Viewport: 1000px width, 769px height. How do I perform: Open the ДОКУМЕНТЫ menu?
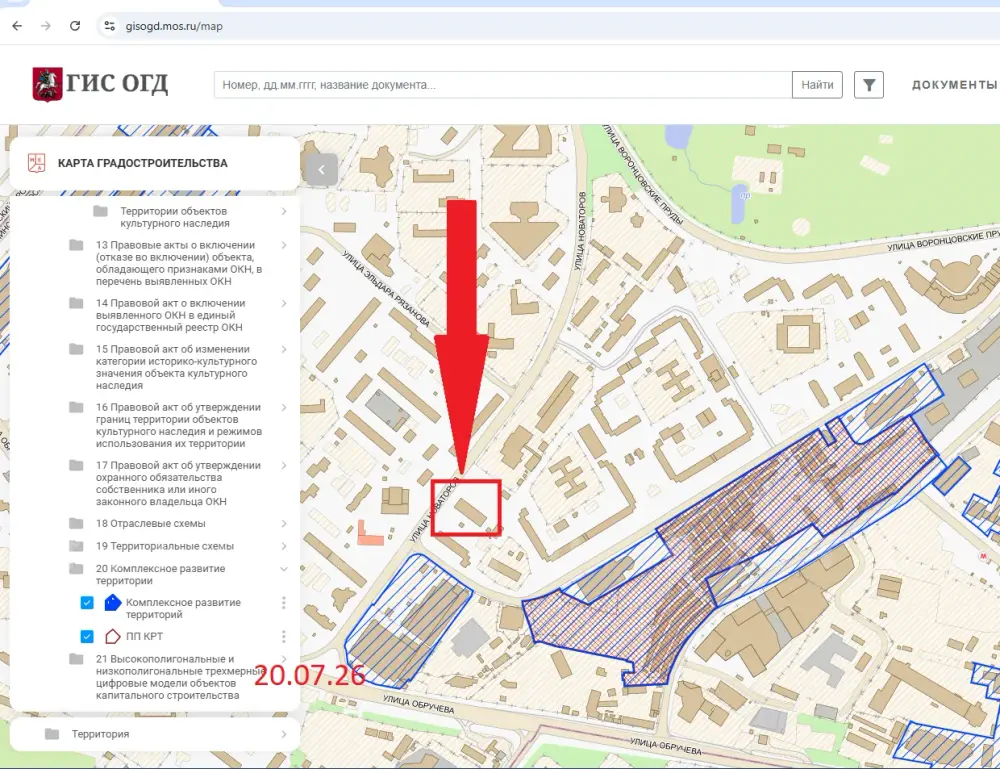[x=954, y=85]
